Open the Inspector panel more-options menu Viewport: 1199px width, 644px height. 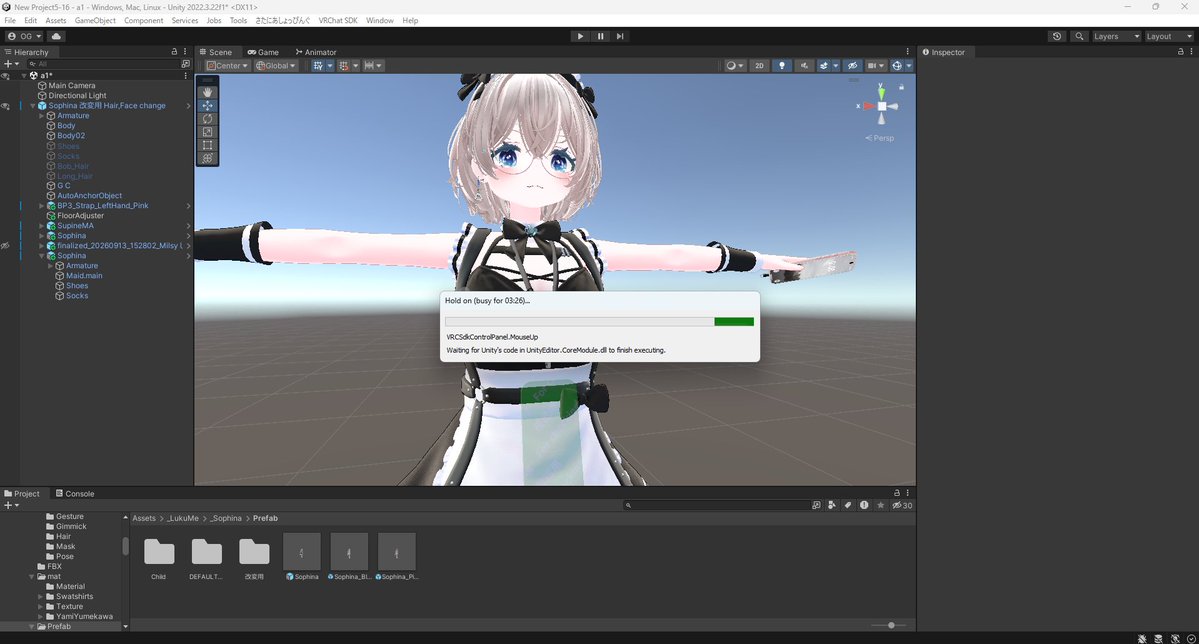pos(1191,52)
